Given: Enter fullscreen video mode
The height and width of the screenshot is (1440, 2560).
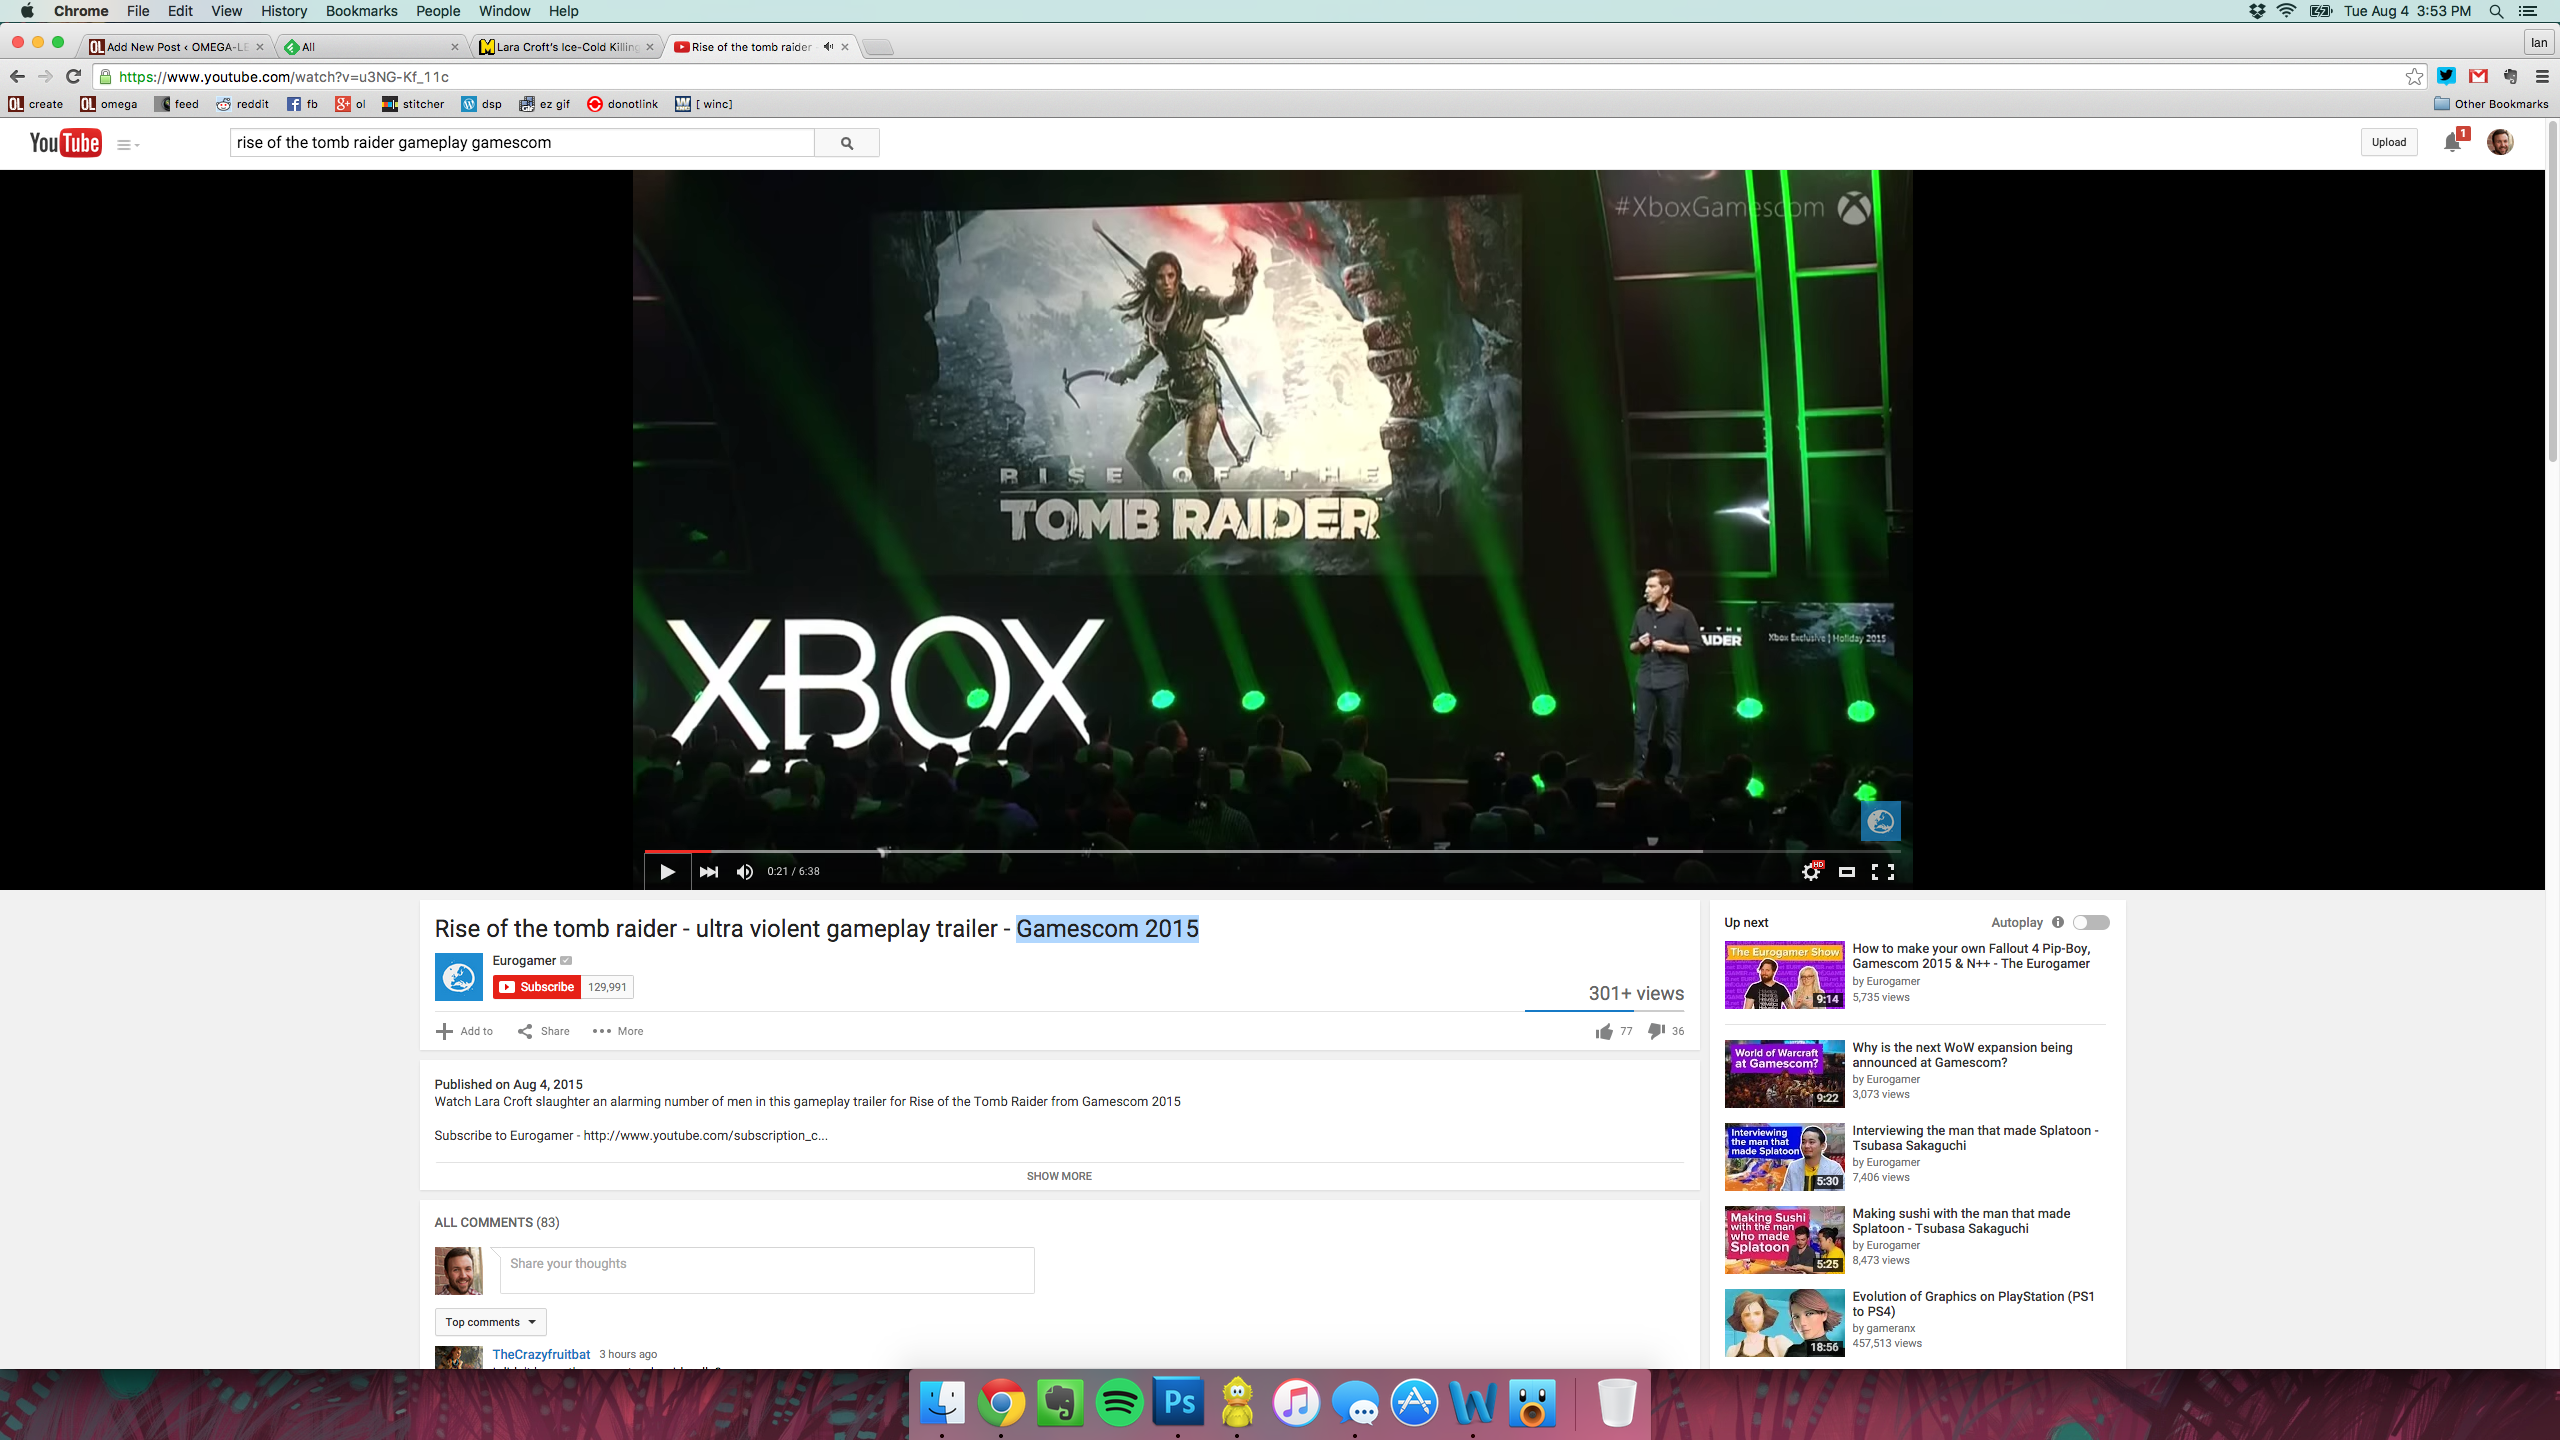Looking at the screenshot, I should [x=1883, y=872].
